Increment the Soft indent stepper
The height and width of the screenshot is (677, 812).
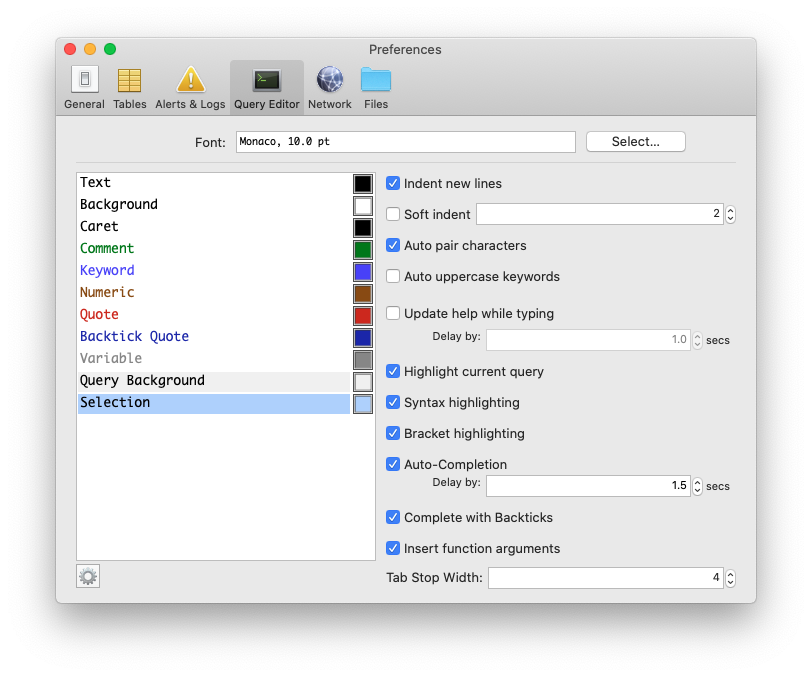click(730, 209)
